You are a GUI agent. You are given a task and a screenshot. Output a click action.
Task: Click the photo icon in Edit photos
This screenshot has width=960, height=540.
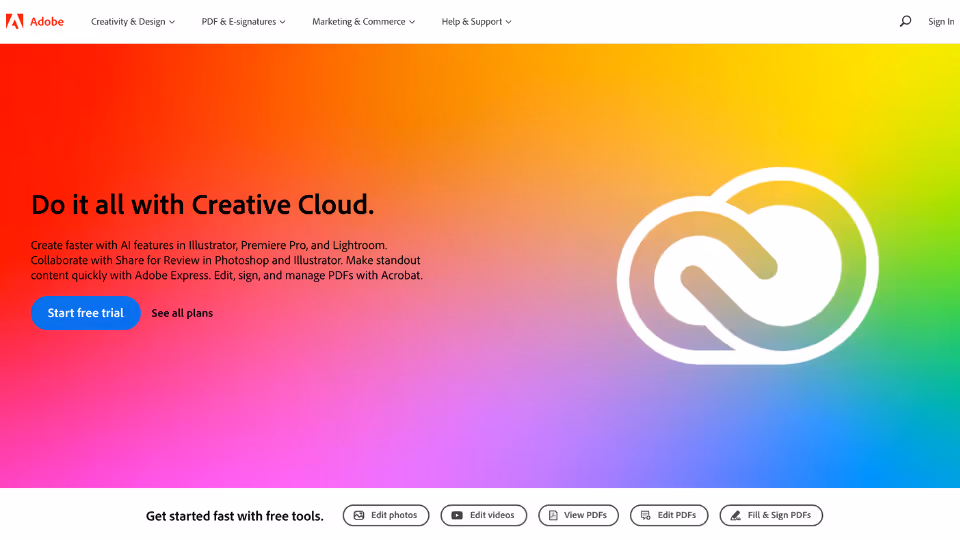(x=359, y=516)
